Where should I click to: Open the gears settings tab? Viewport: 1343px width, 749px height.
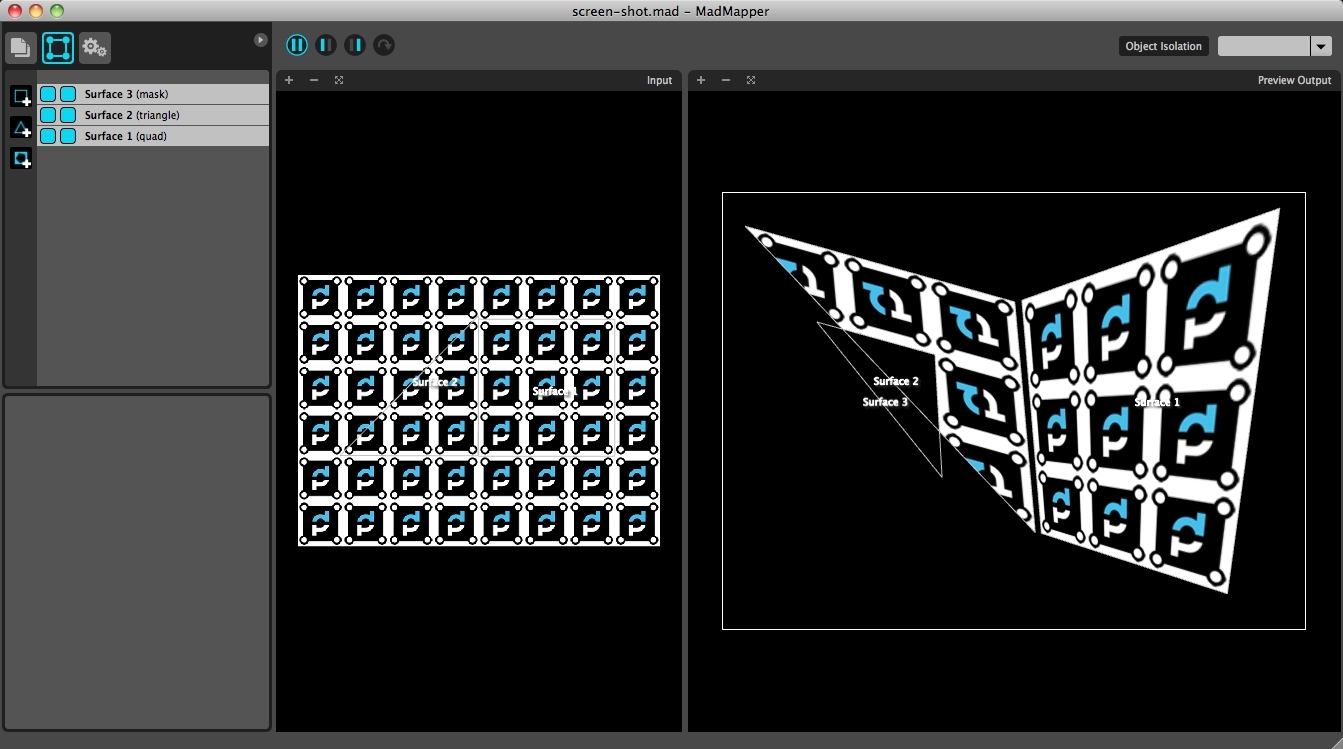(x=95, y=47)
